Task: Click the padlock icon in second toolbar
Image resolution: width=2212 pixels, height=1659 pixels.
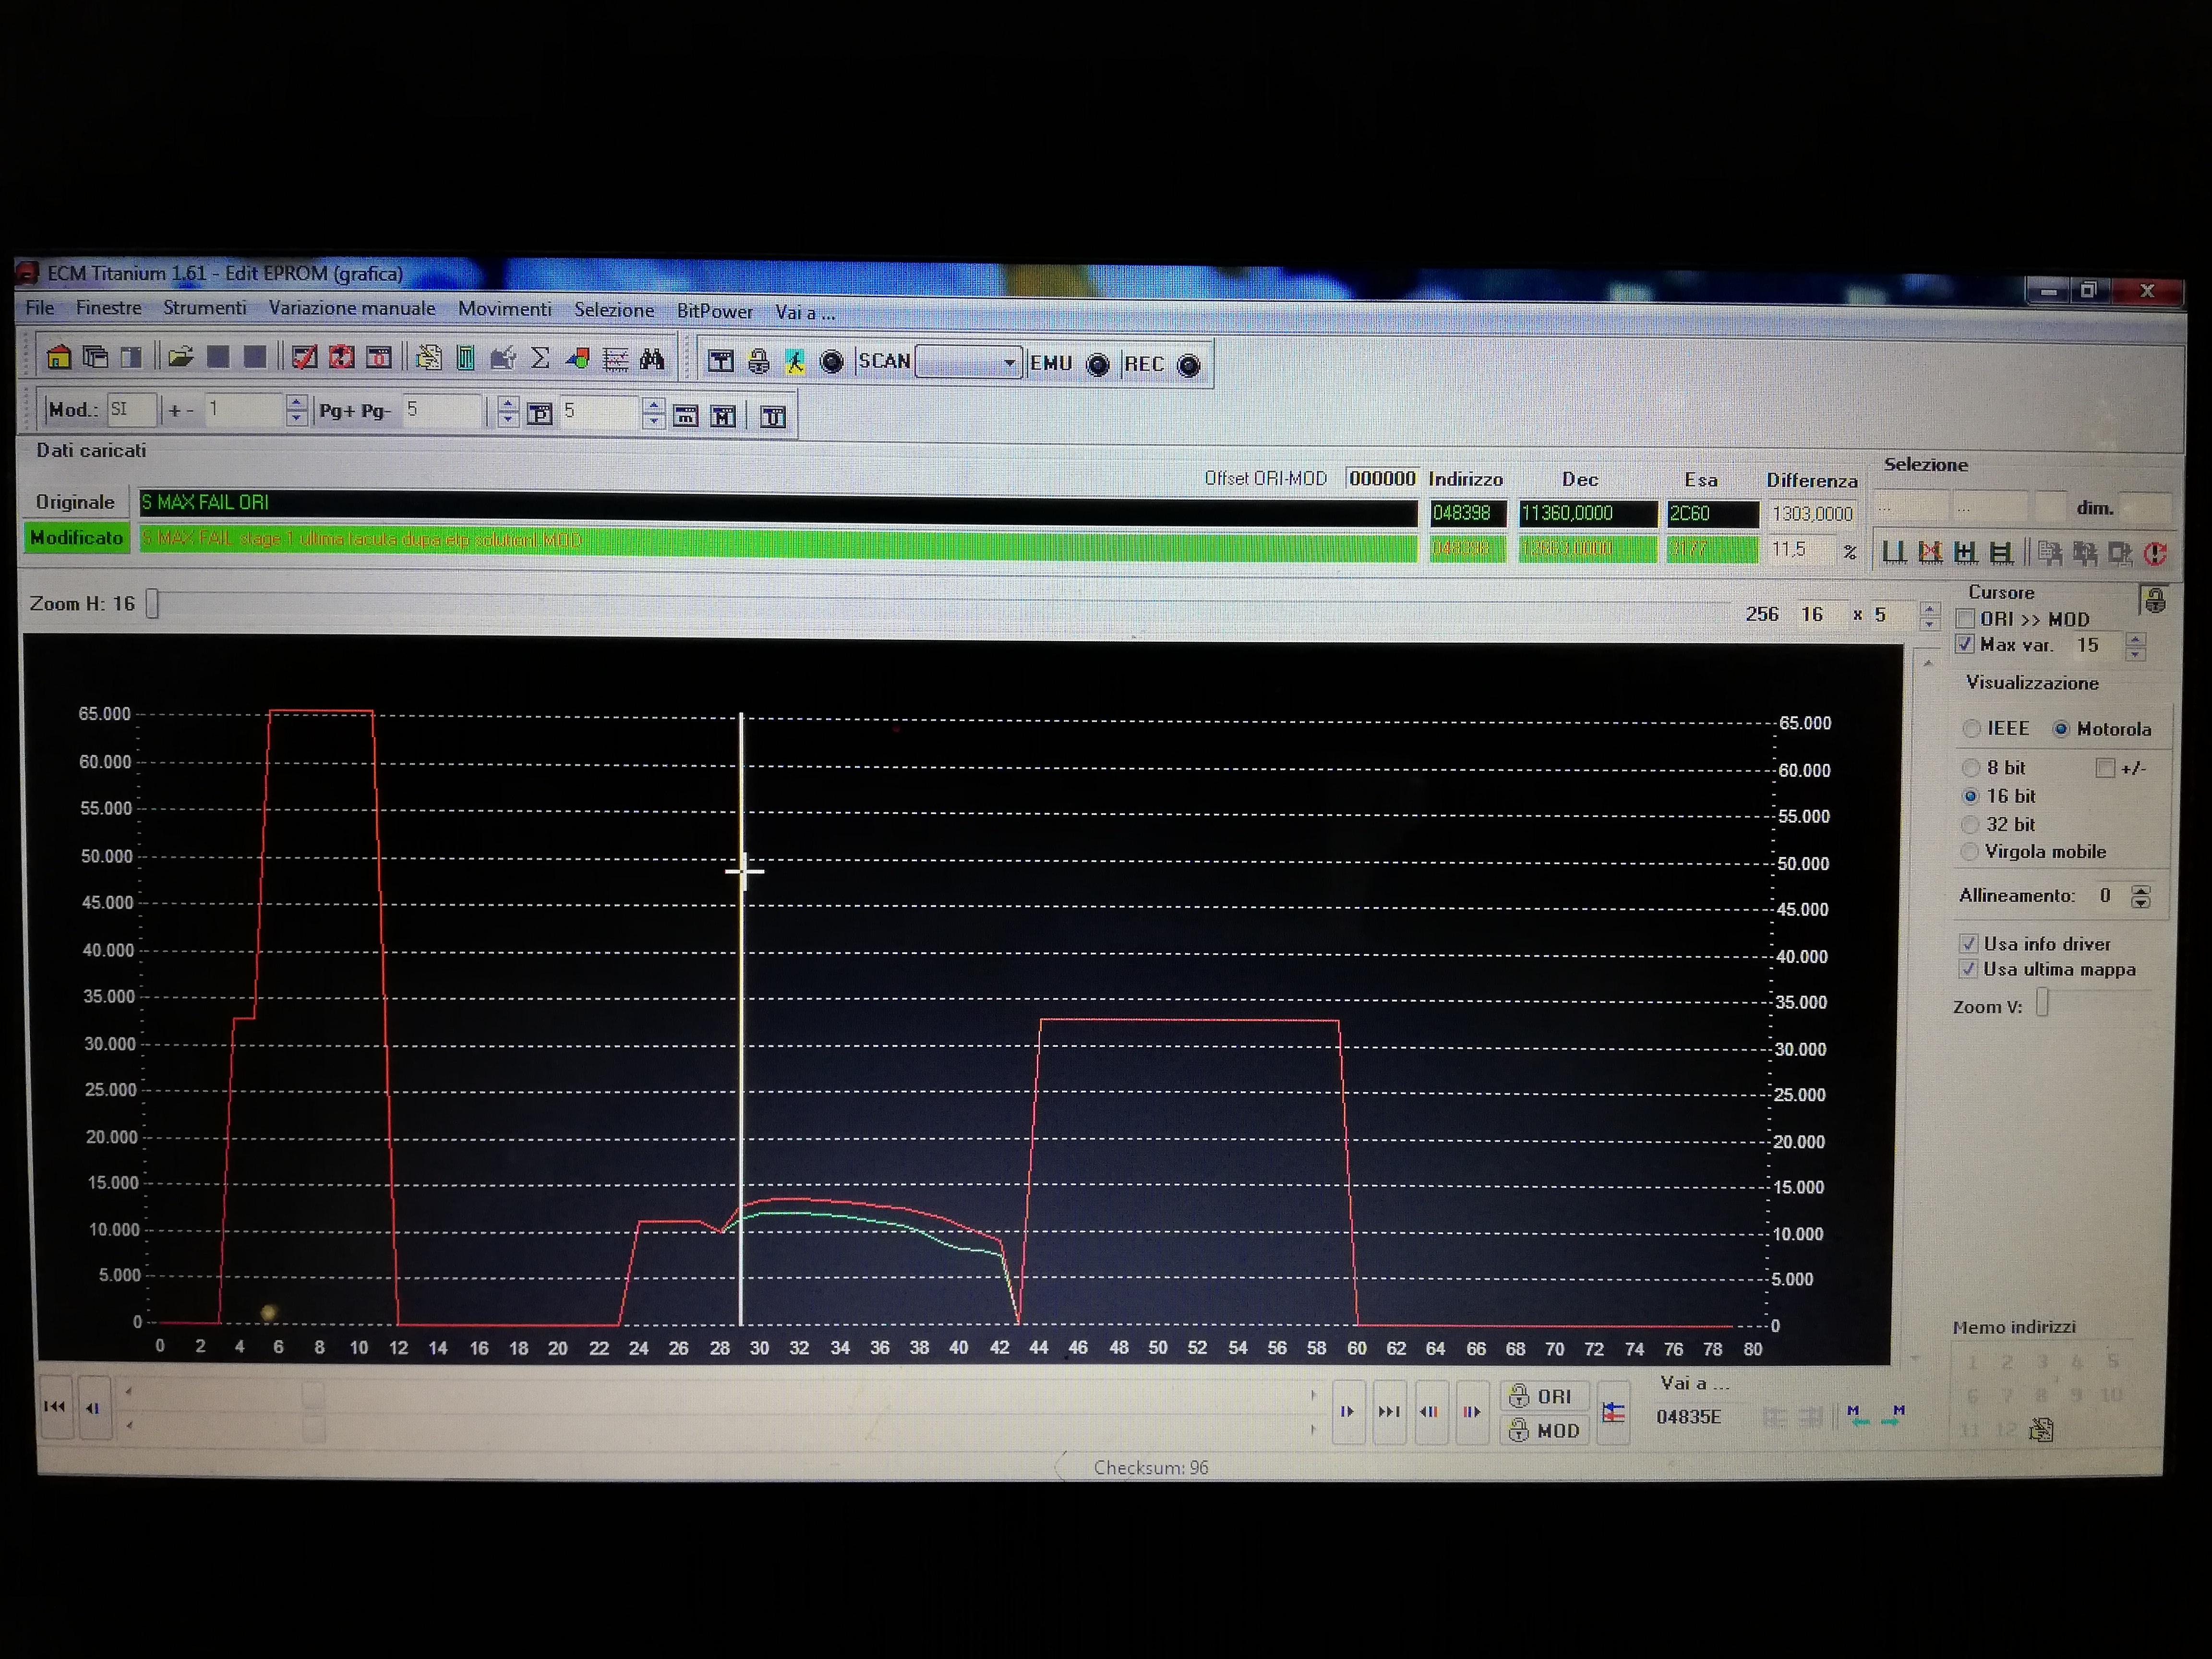Action: point(758,361)
